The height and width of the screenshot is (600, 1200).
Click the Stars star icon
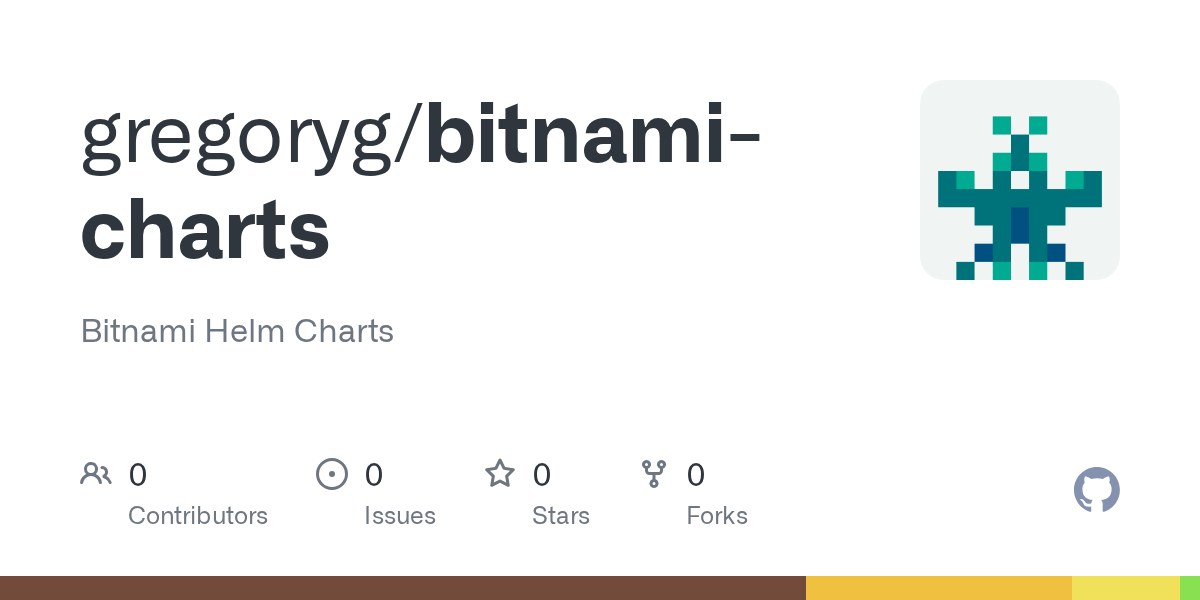pos(500,473)
